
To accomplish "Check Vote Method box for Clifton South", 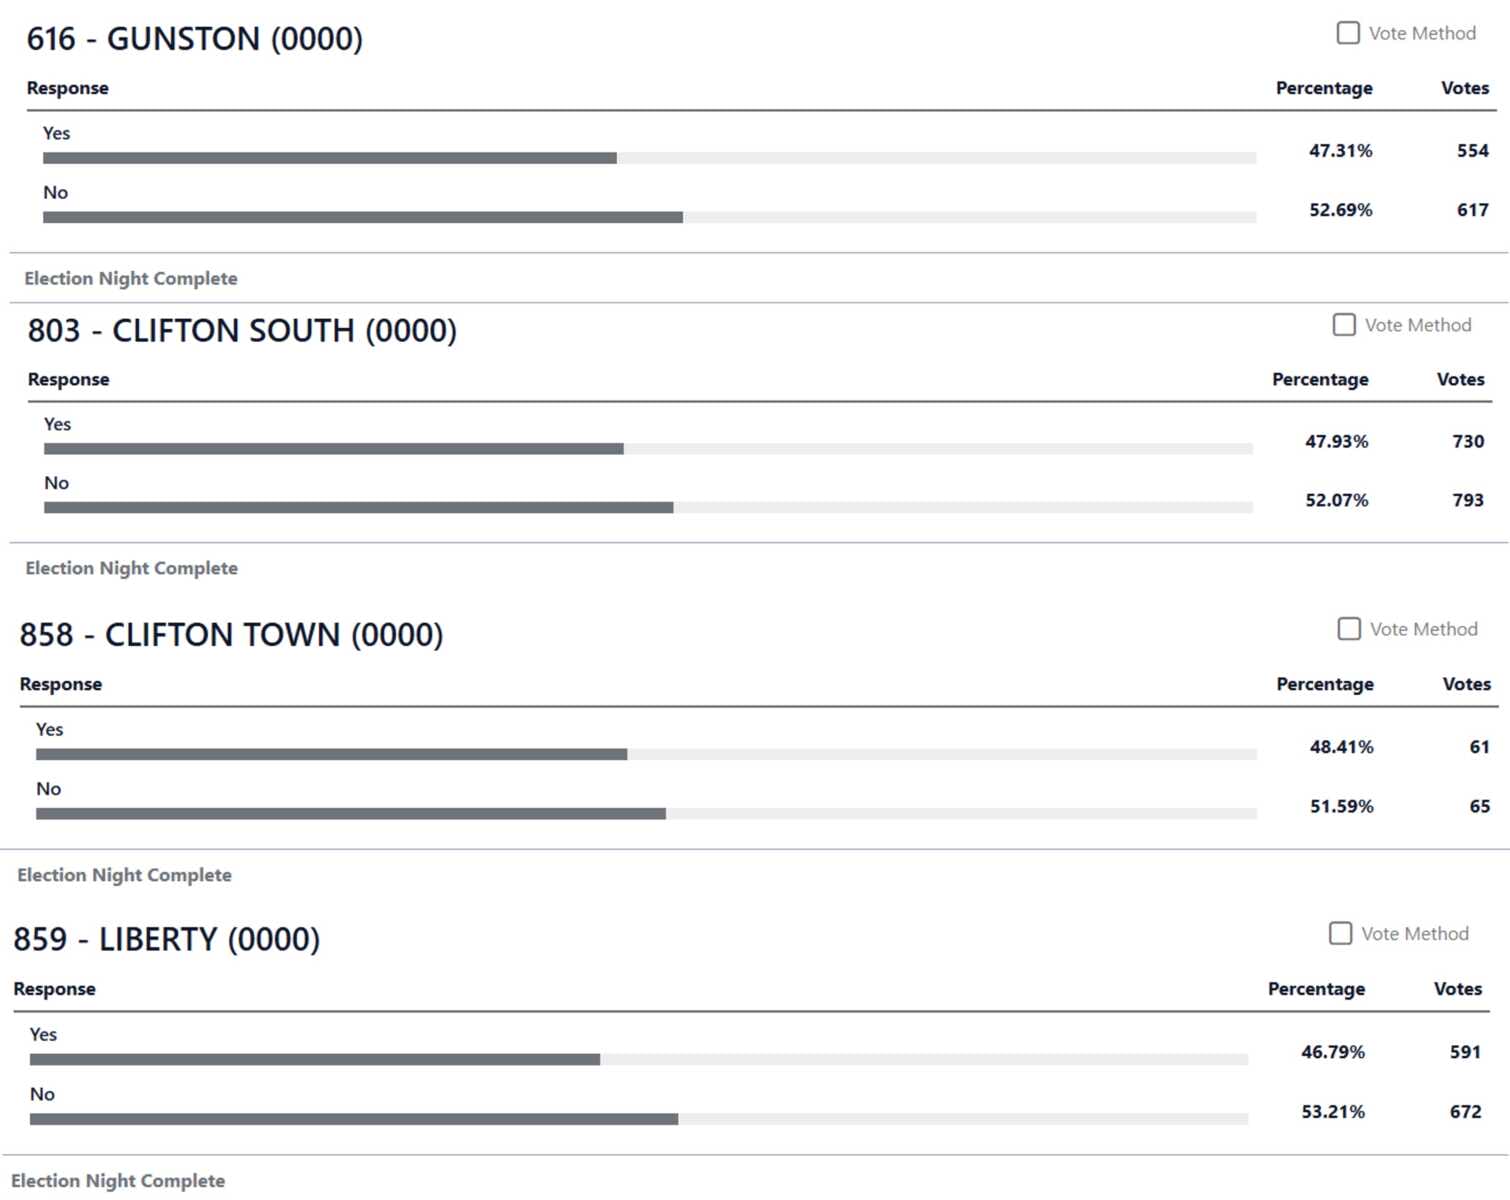I will click(1344, 325).
